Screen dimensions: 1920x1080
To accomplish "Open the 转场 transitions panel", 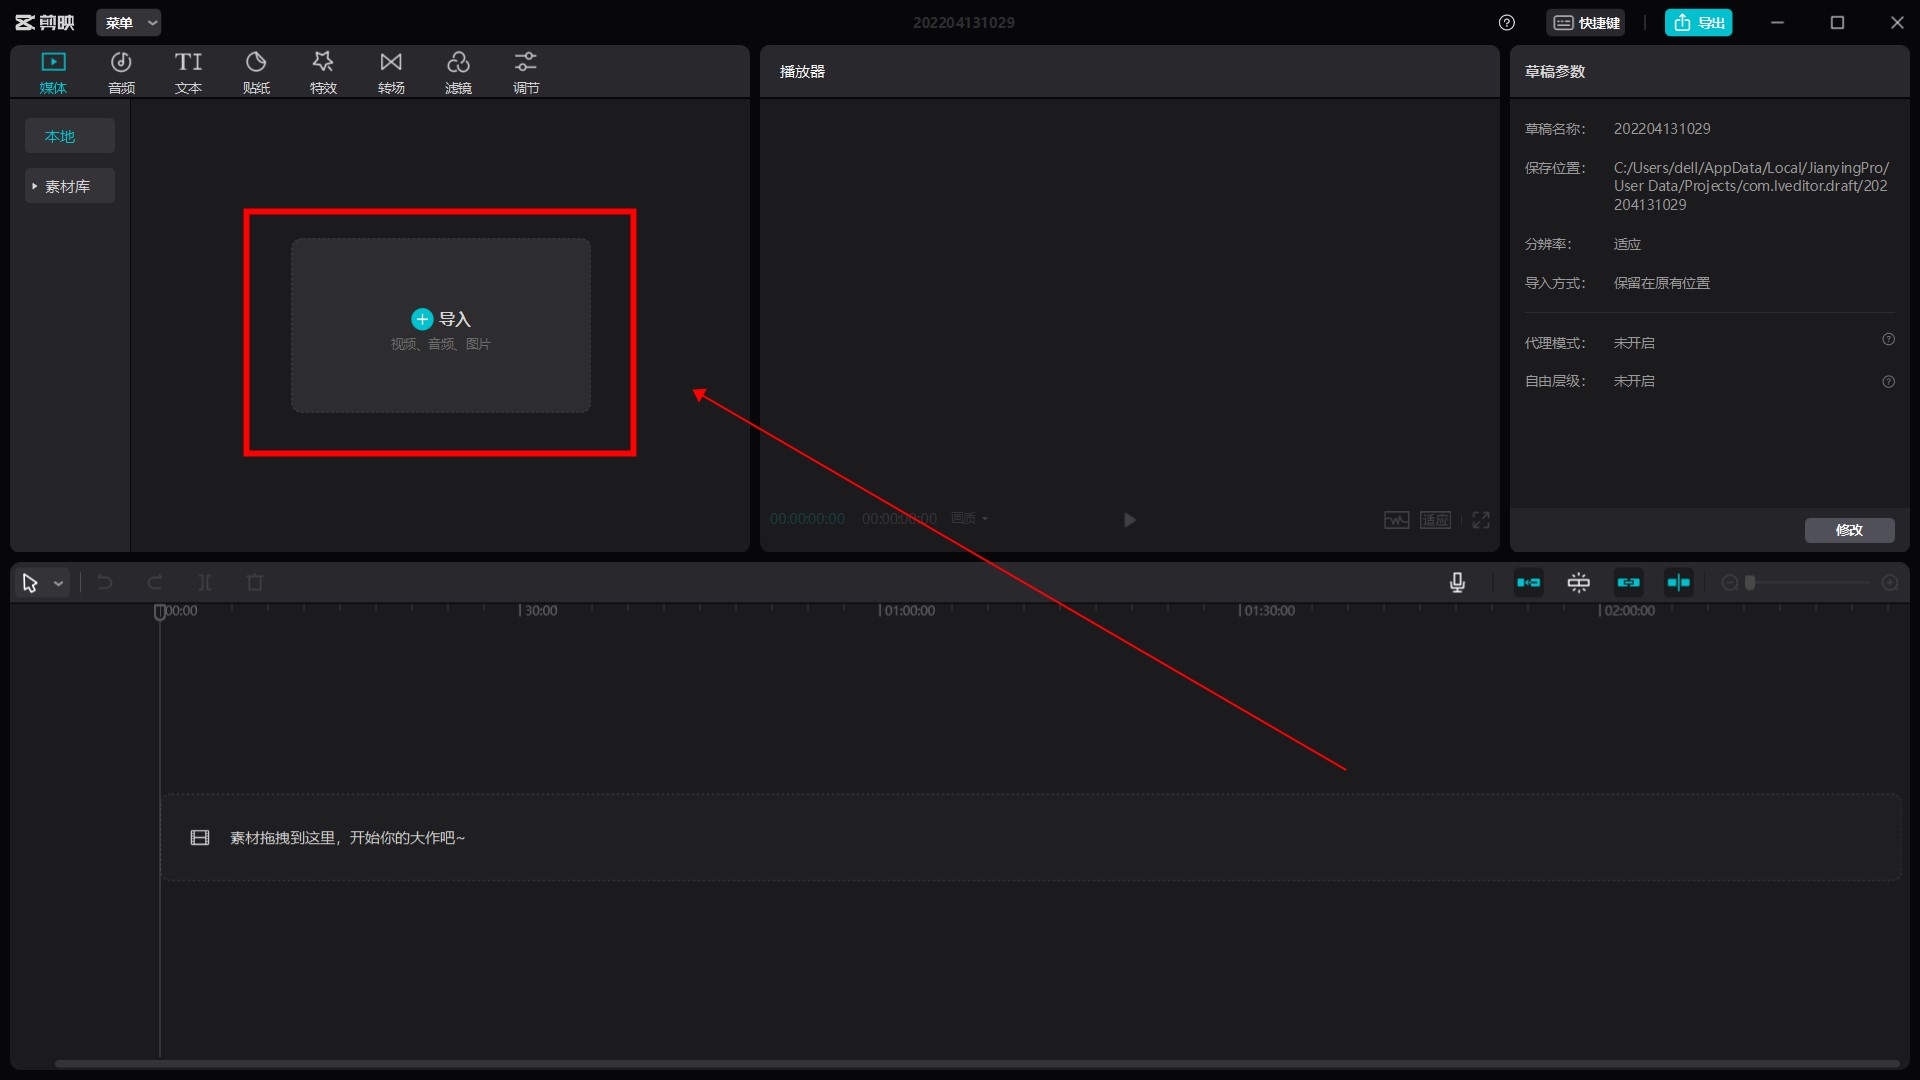I will (391, 72).
